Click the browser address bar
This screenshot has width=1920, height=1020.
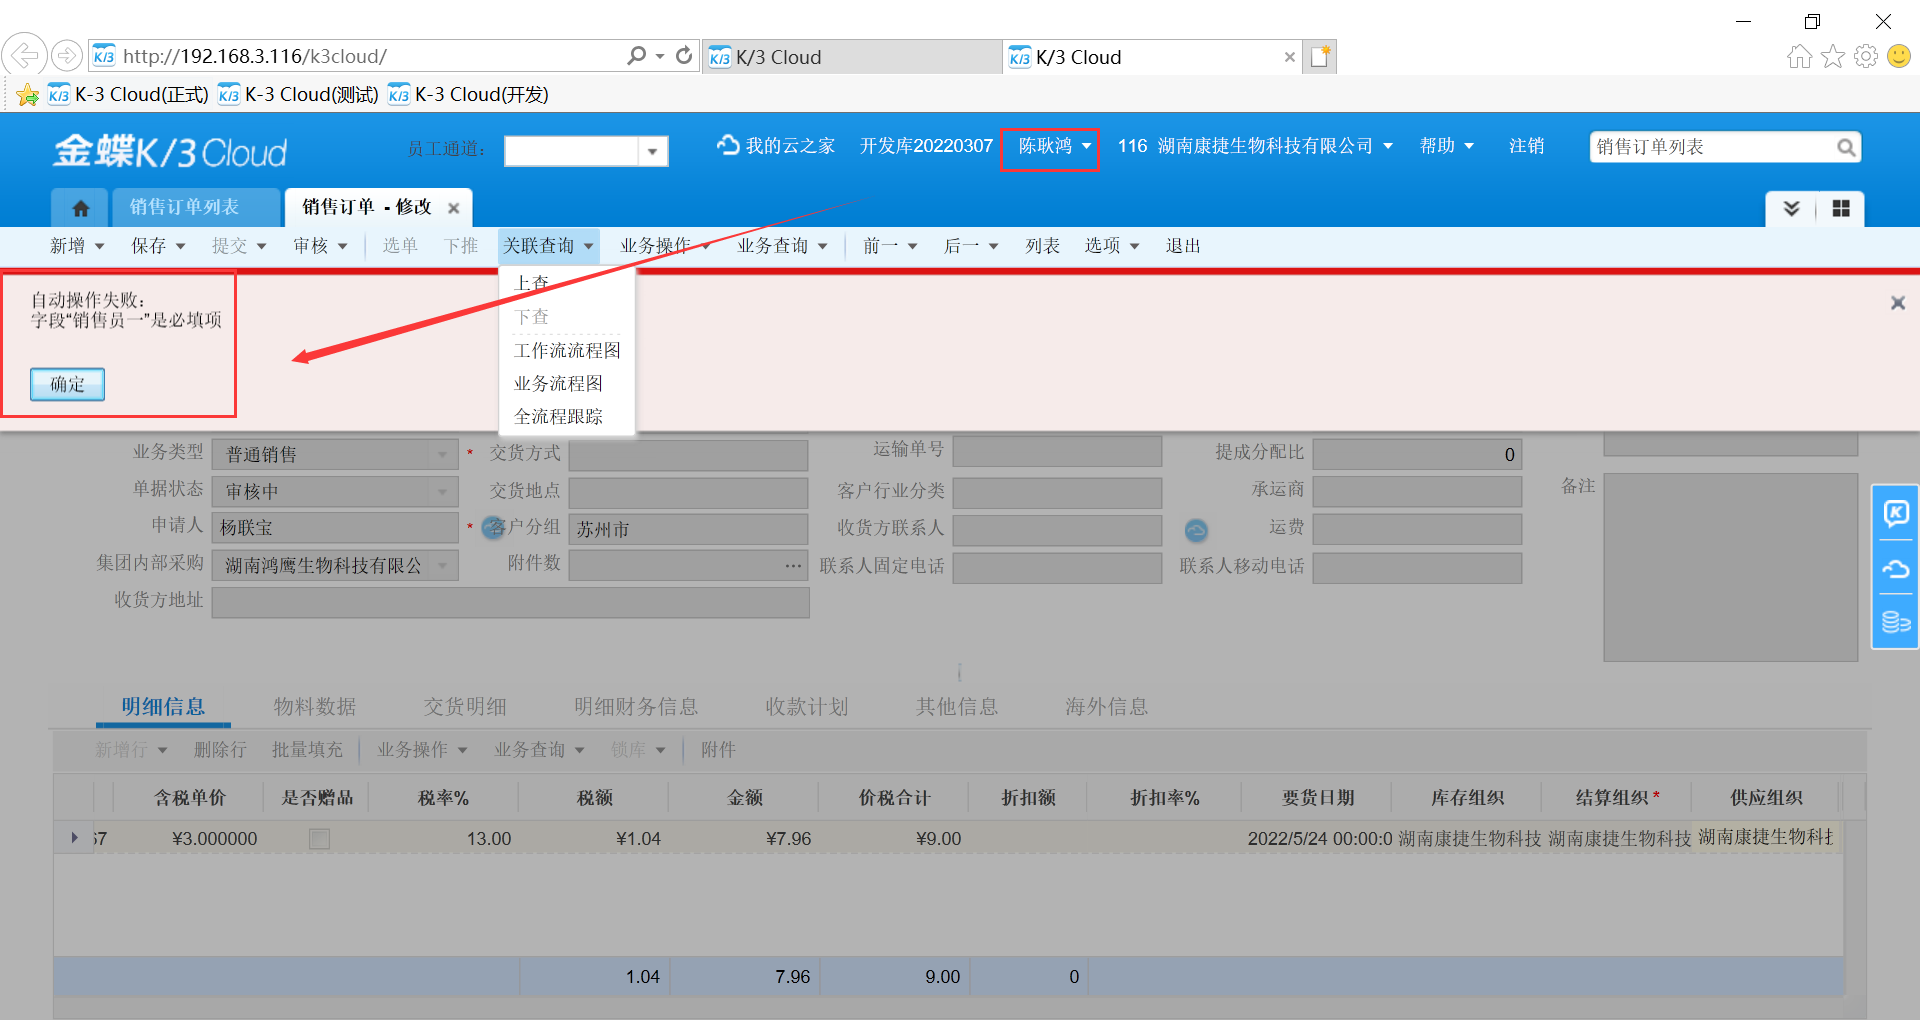370,56
